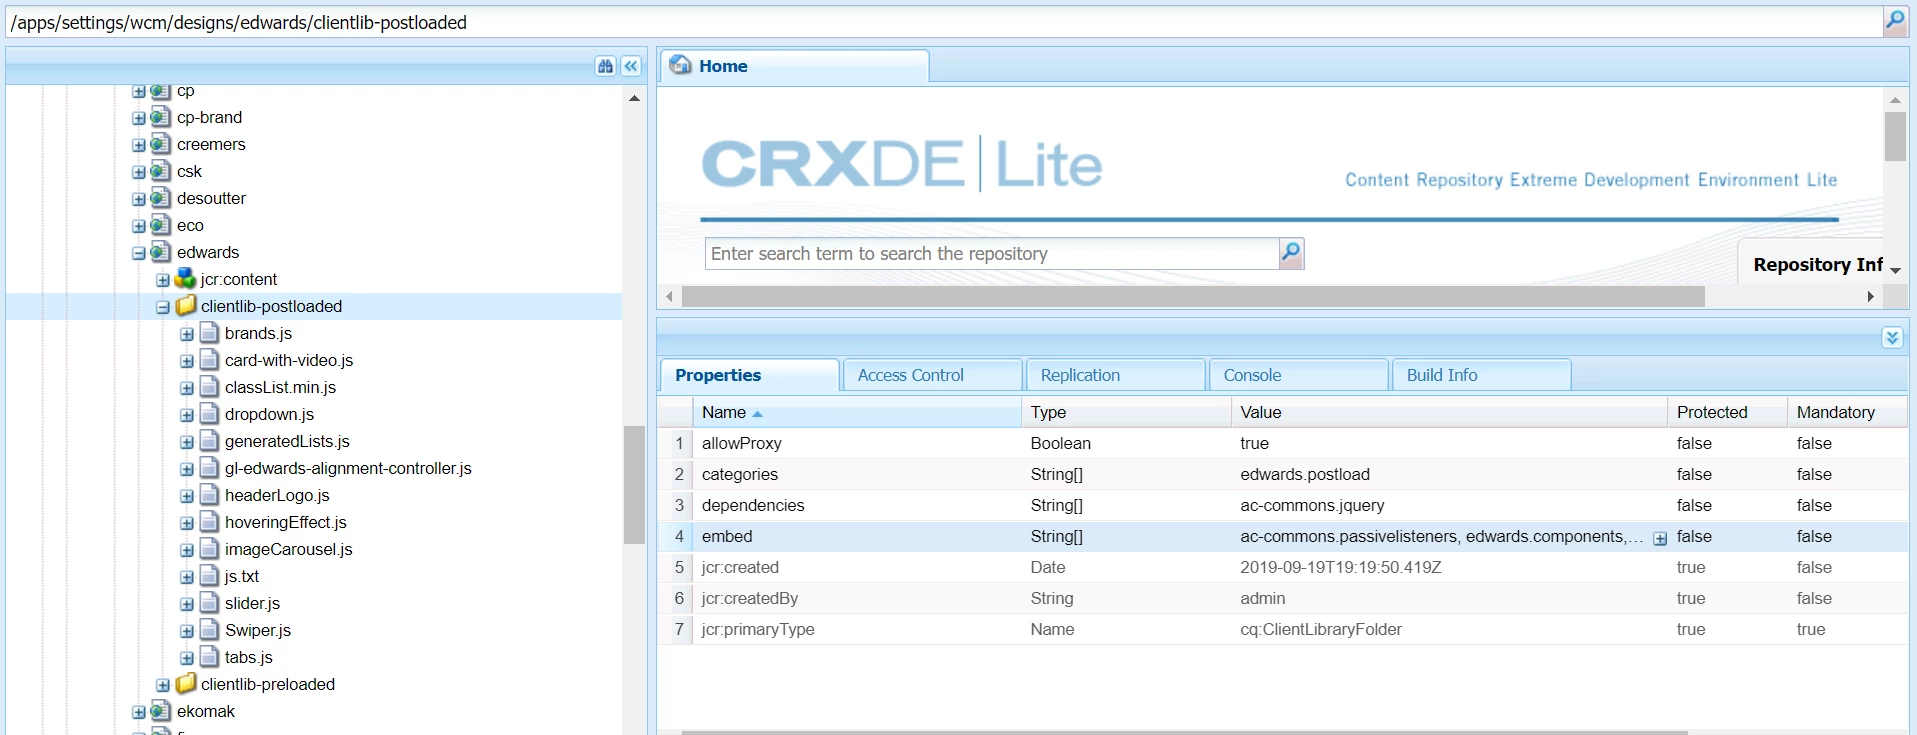Click the js.txt file icon
1917x735 pixels.
tap(209, 576)
